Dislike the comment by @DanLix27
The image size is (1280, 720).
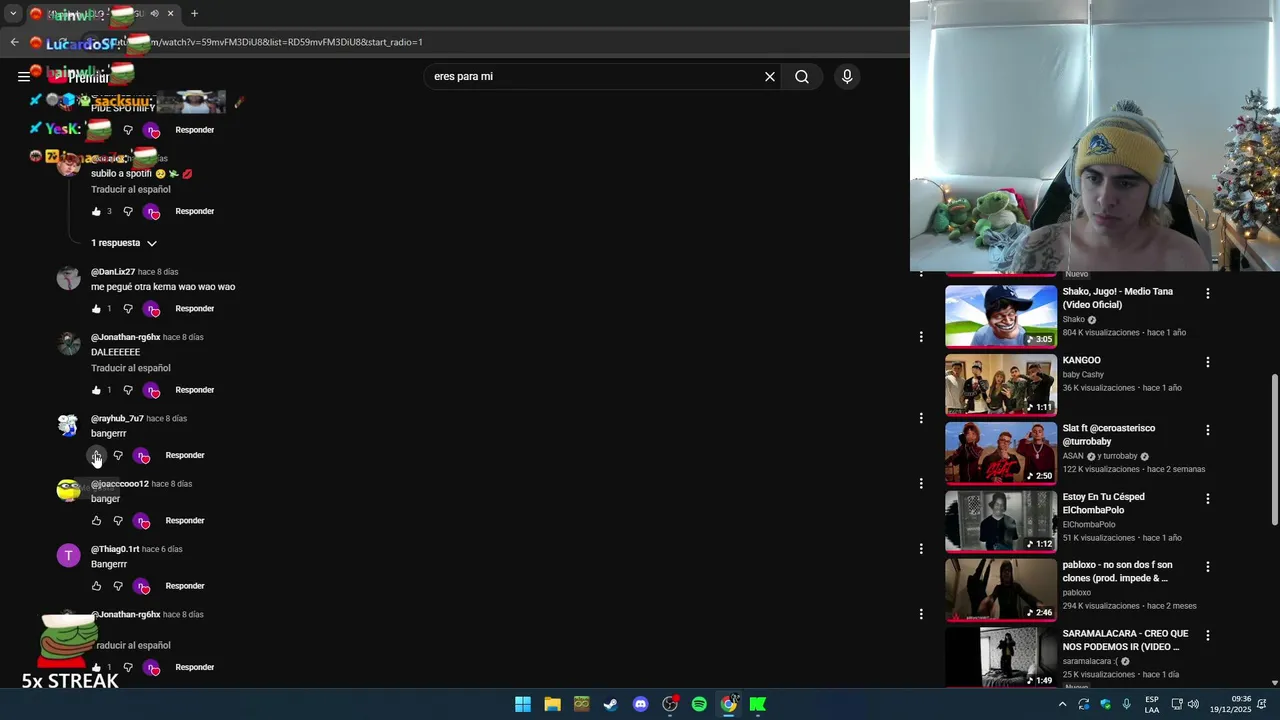(x=128, y=309)
